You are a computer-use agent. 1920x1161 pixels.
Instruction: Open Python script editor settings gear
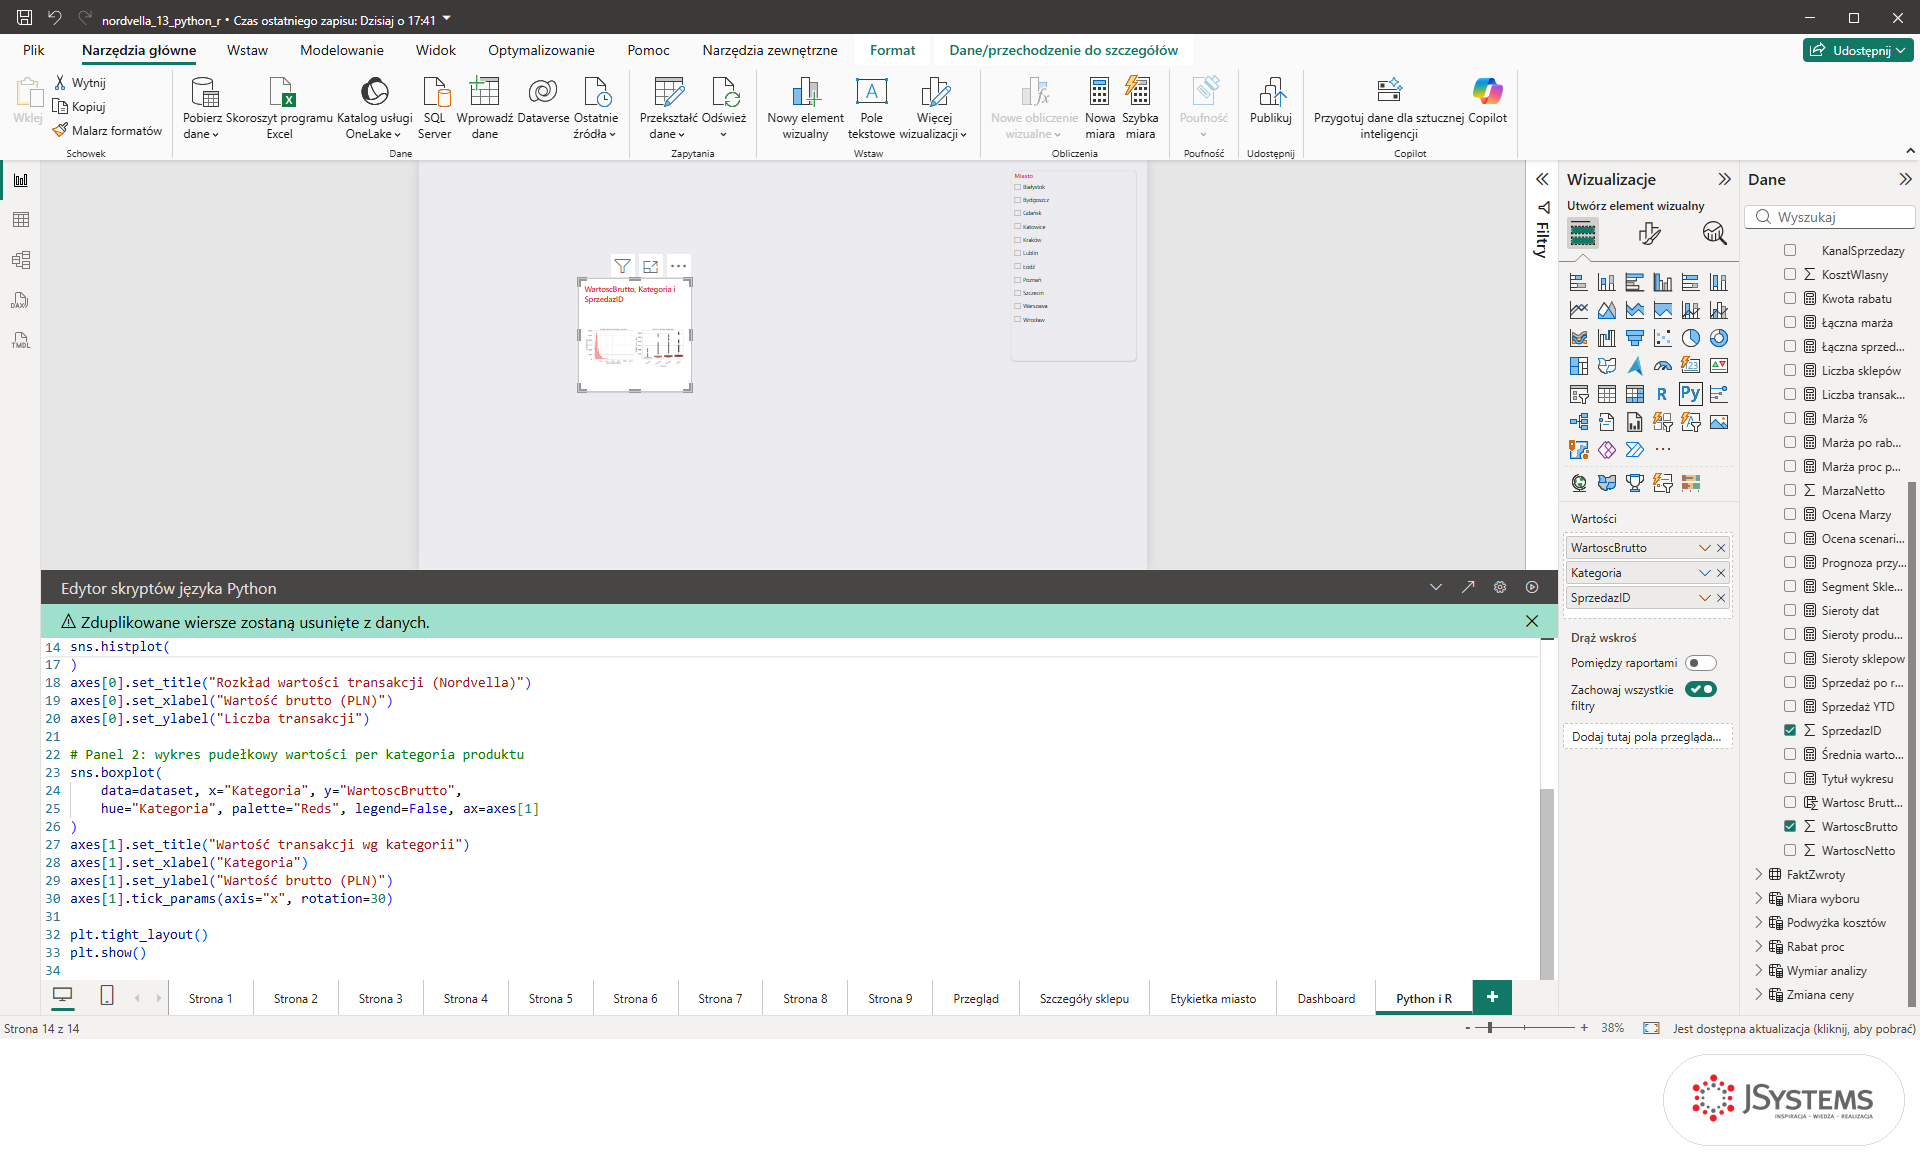[1500, 587]
